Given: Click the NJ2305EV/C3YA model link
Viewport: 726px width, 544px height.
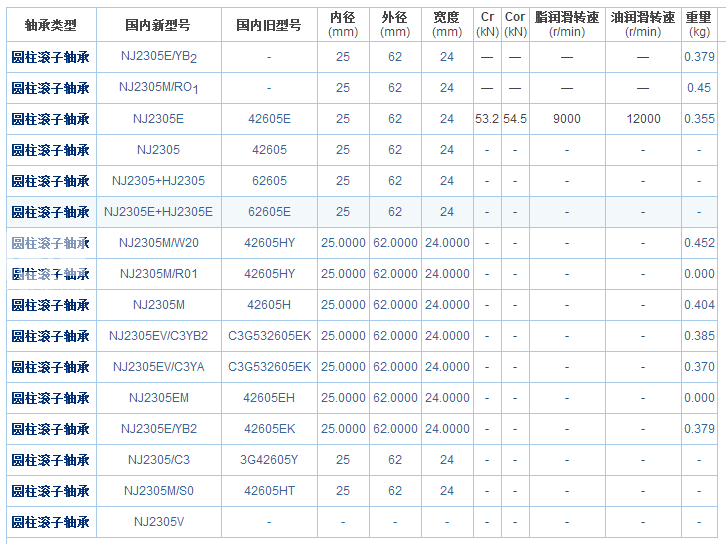Looking at the screenshot, I should pyautogui.click(x=158, y=367).
